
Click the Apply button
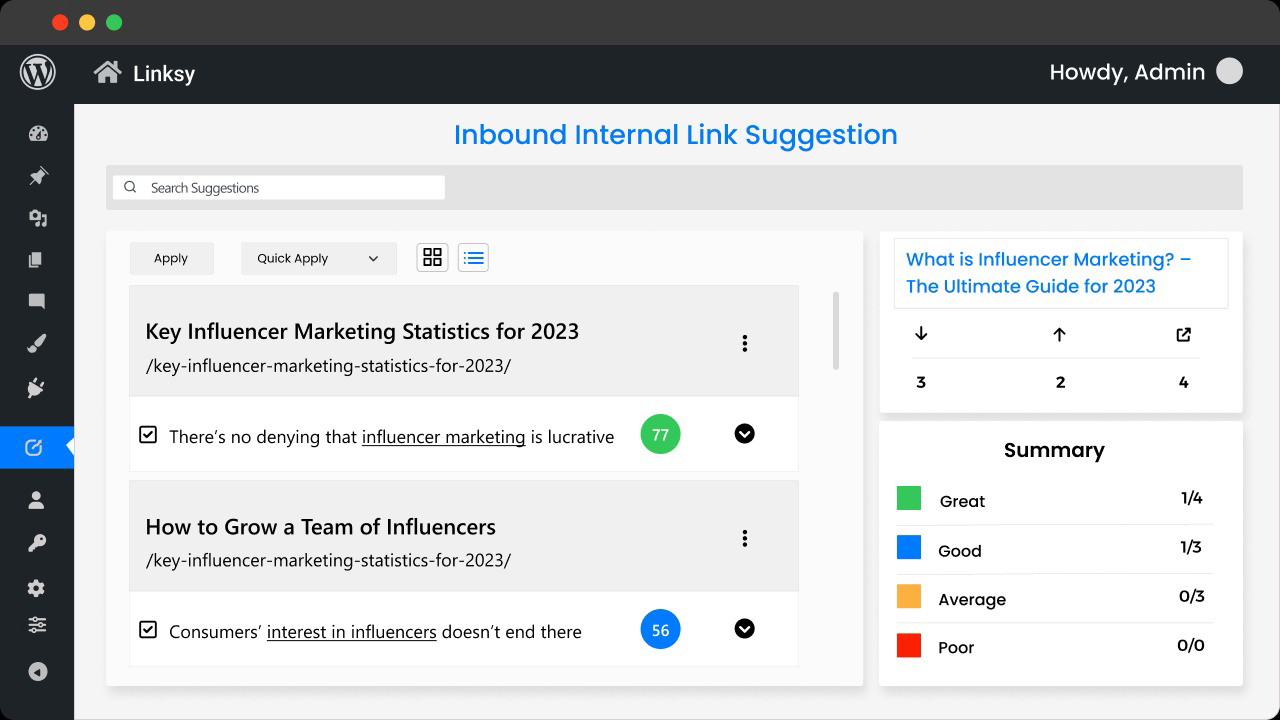coord(171,258)
